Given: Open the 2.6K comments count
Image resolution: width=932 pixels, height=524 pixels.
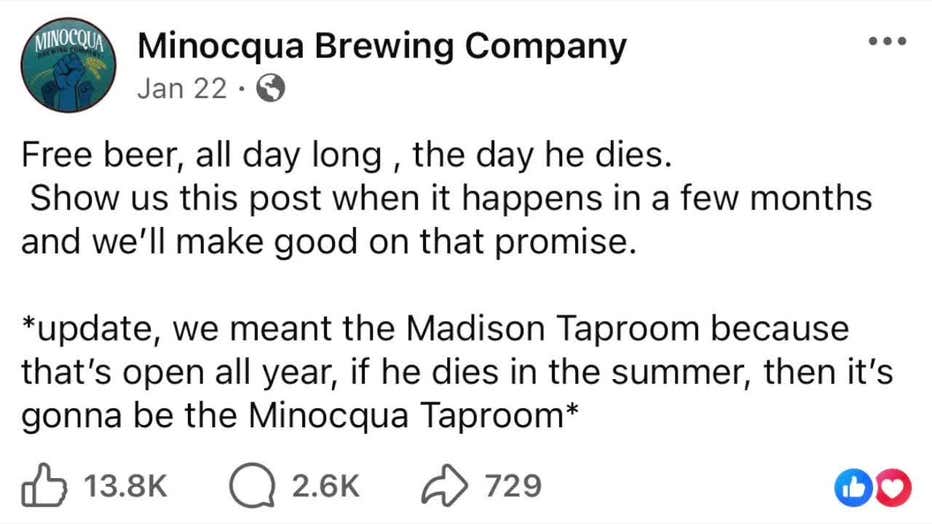Looking at the screenshot, I should [323, 486].
